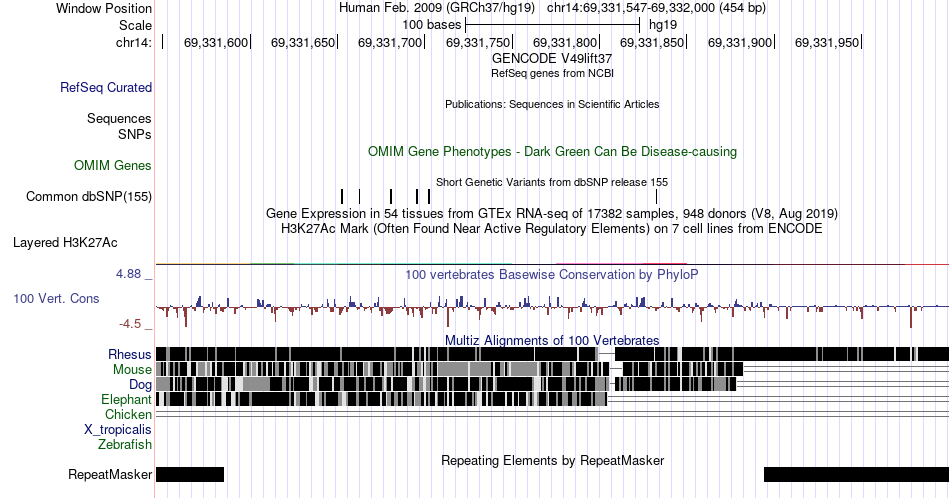950x498 pixels.
Task: Click Short Genetic Variants from dbSNP title
Action: coord(552,182)
